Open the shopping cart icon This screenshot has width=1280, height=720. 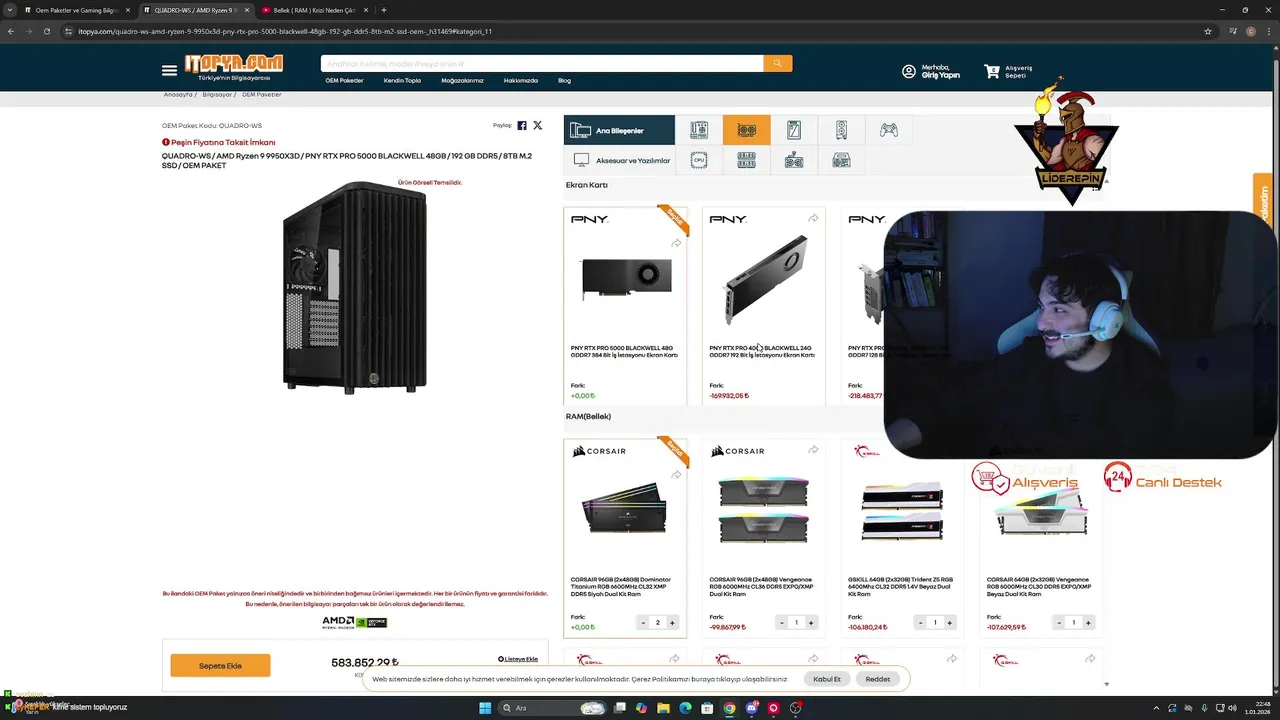click(992, 72)
